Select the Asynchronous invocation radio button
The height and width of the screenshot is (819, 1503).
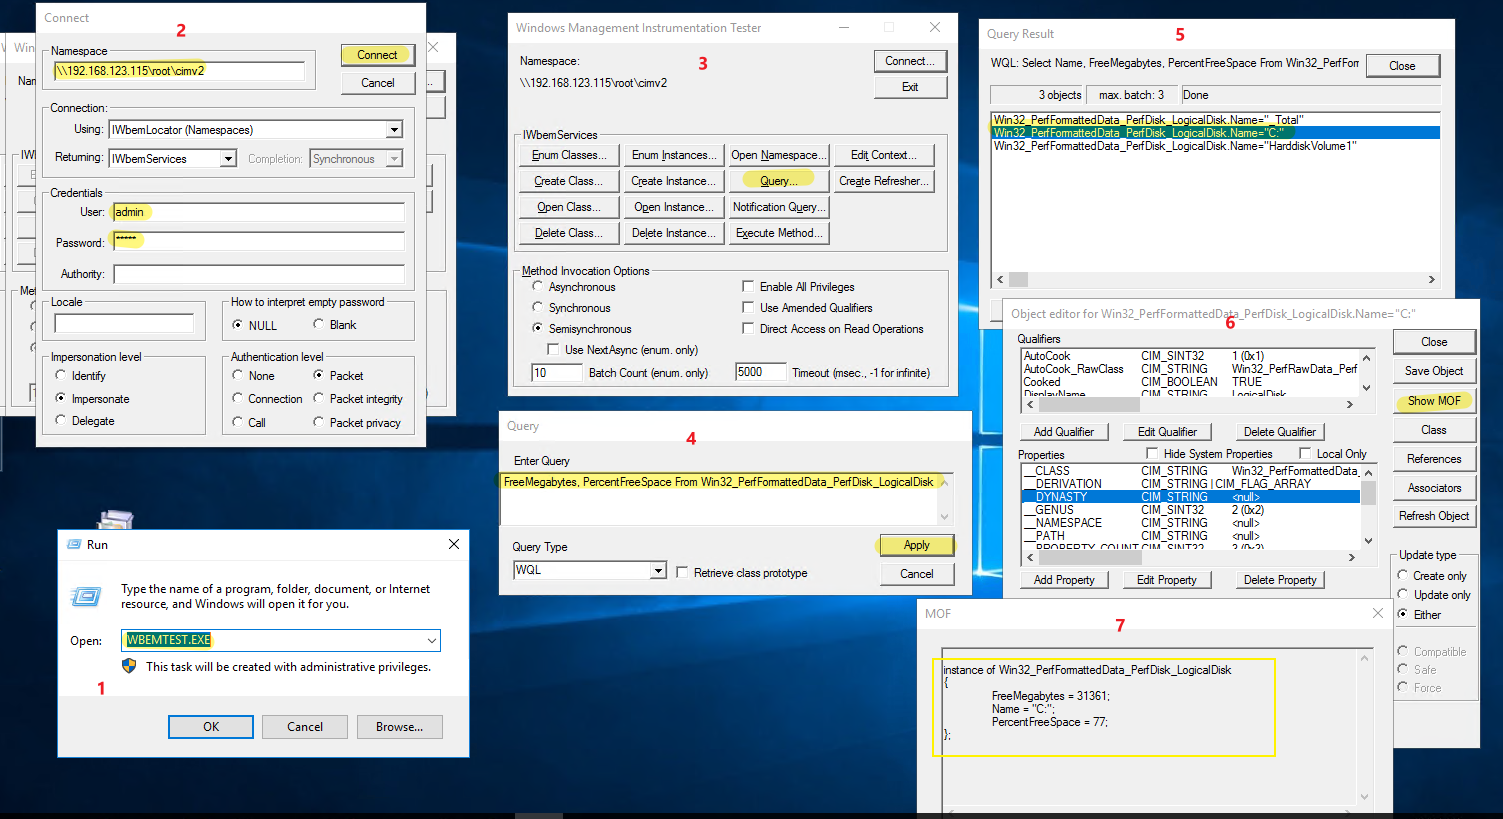coord(538,286)
